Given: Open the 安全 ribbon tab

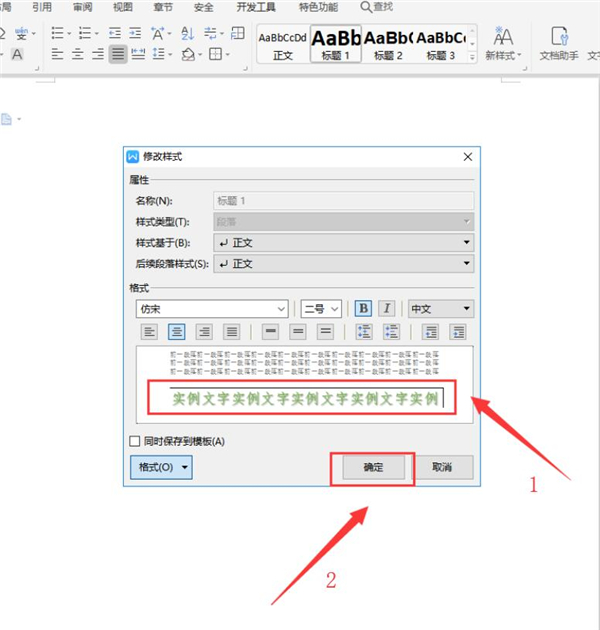Looking at the screenshot, I should [x=203, y=7].
